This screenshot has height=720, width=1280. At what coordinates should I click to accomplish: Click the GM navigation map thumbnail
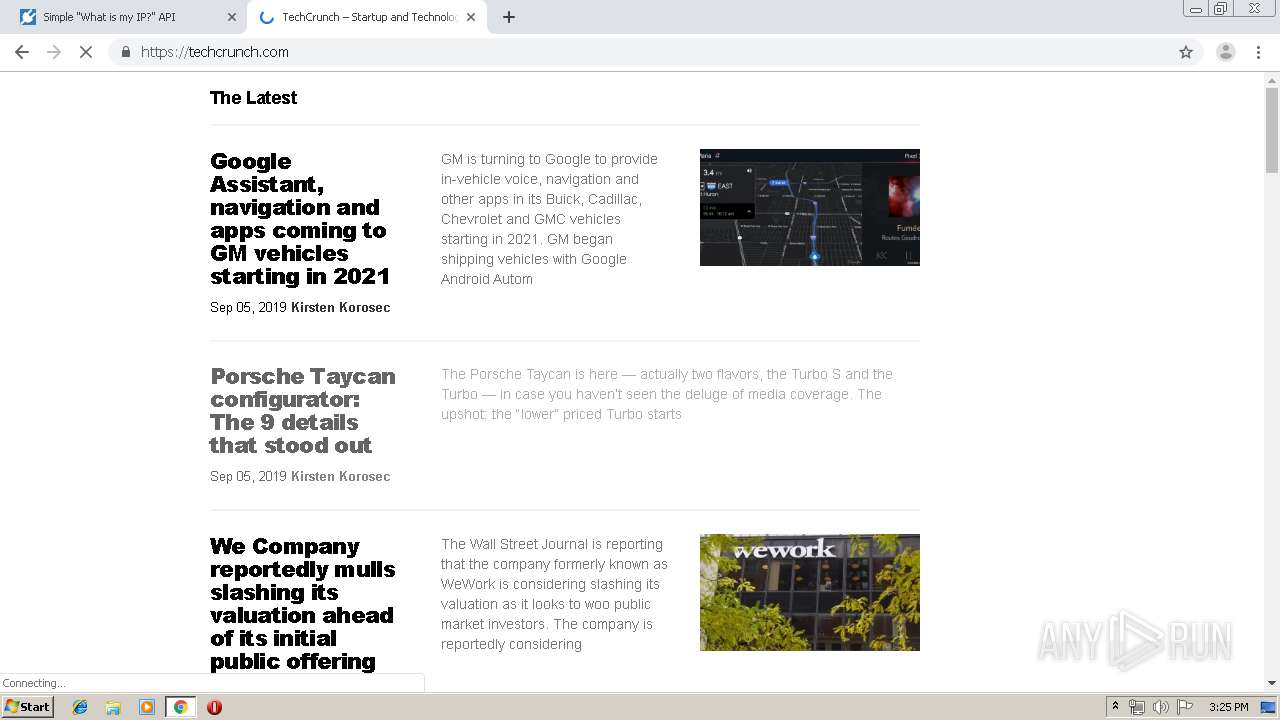[810, 207]
